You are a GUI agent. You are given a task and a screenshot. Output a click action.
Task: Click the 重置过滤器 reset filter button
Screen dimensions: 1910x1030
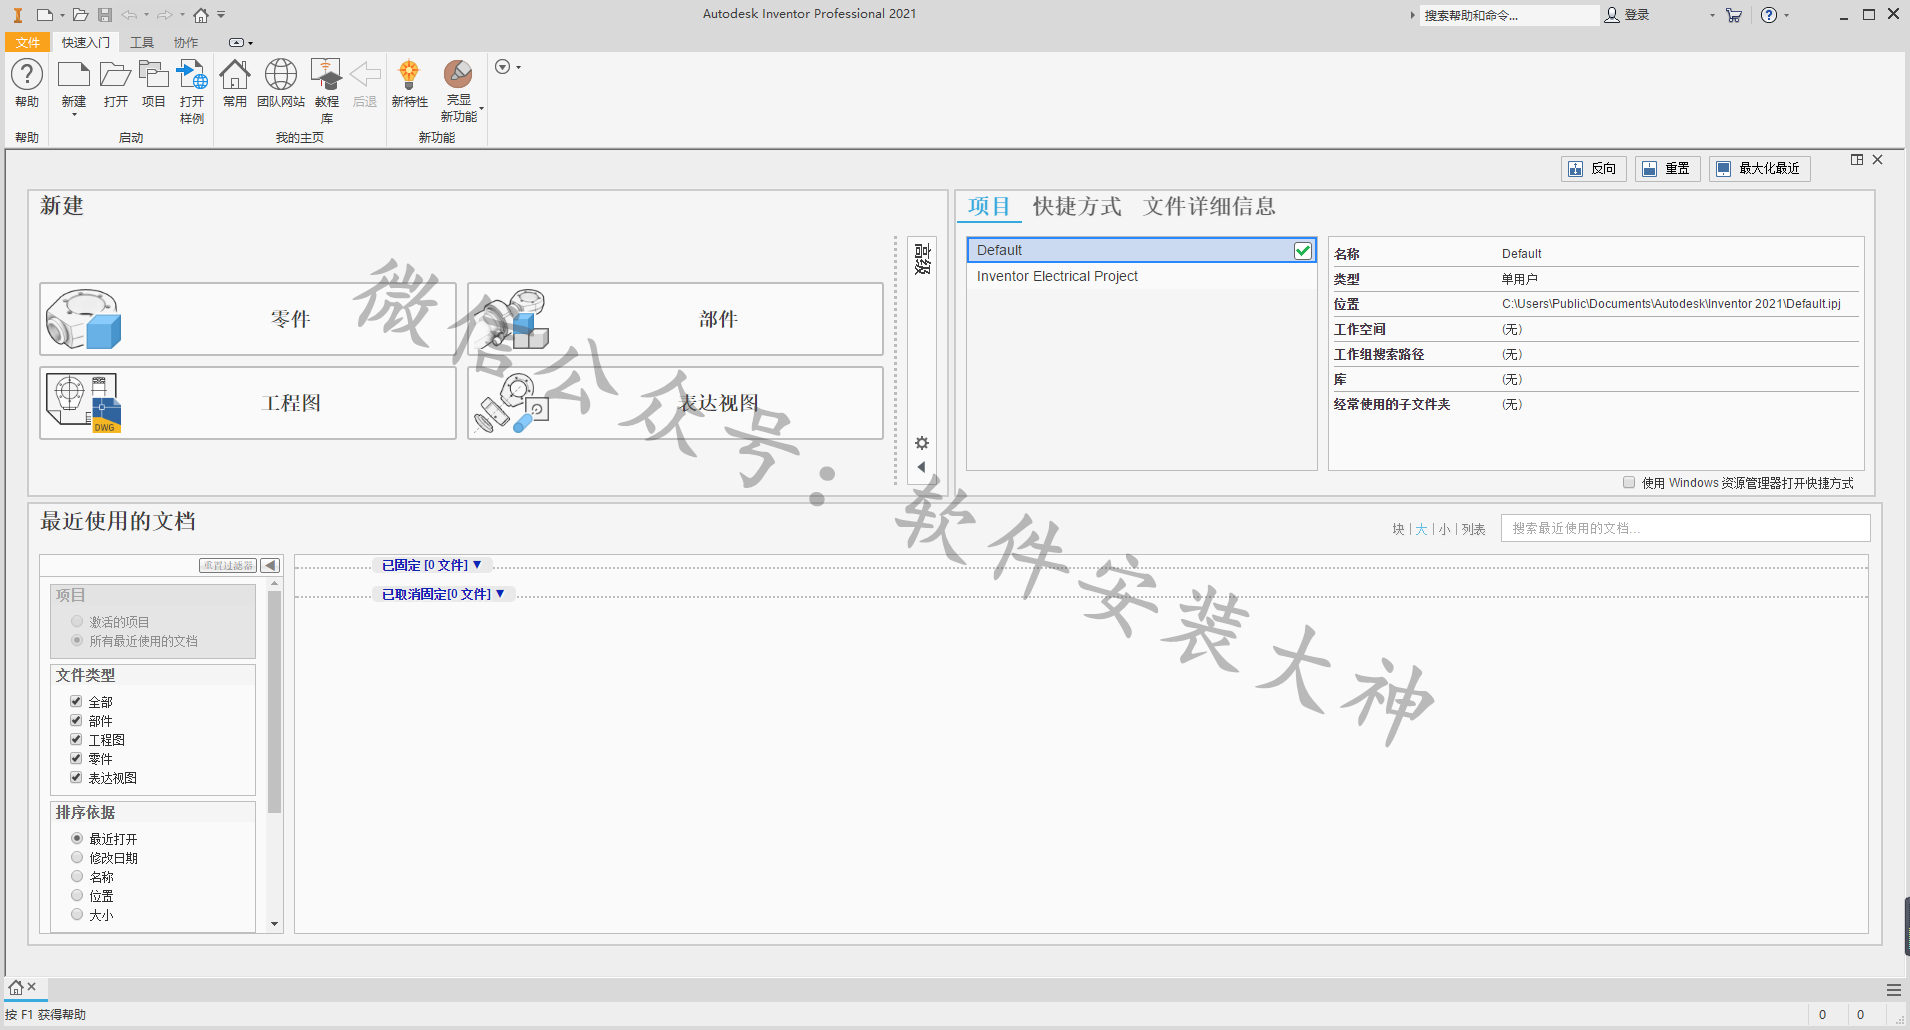pos(228,565)
